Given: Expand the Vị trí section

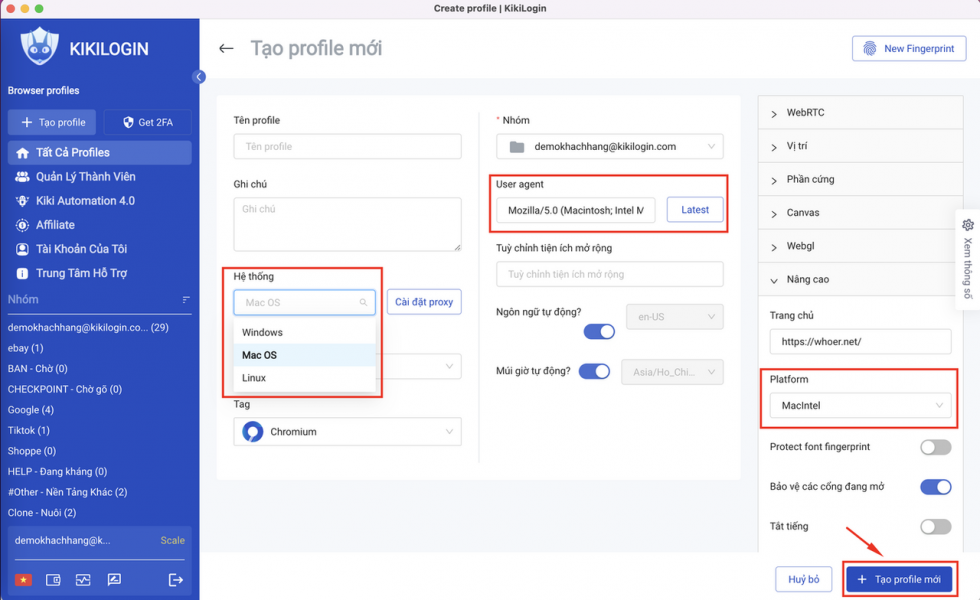Looking at the screenshot, I should pyautogui.click(x=860, y=146).
